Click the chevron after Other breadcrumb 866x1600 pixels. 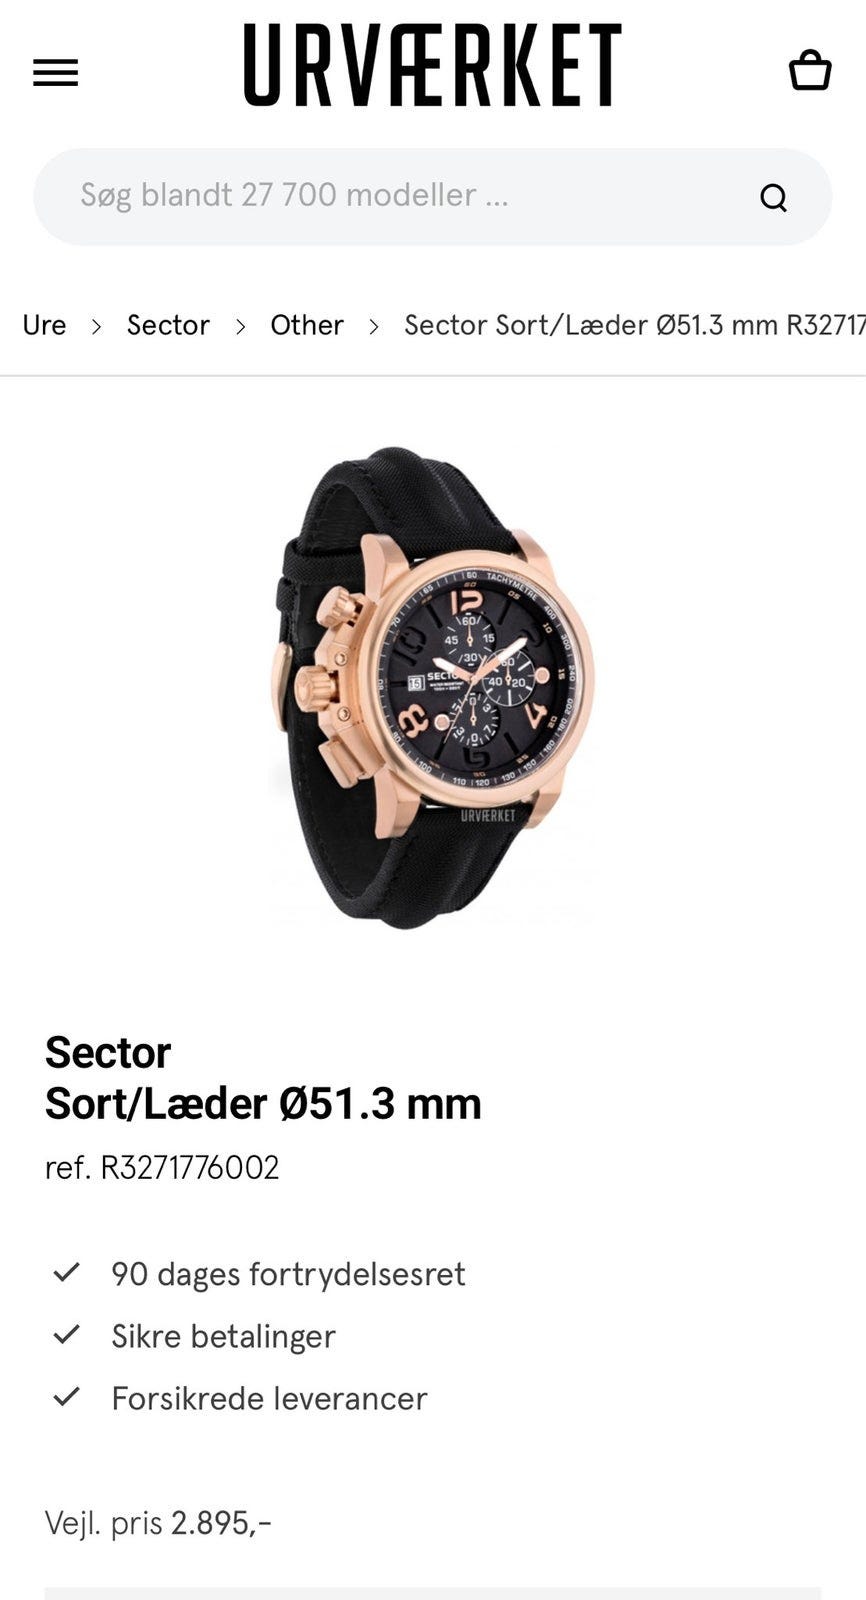pyautogui.click(x=373, y=326)
